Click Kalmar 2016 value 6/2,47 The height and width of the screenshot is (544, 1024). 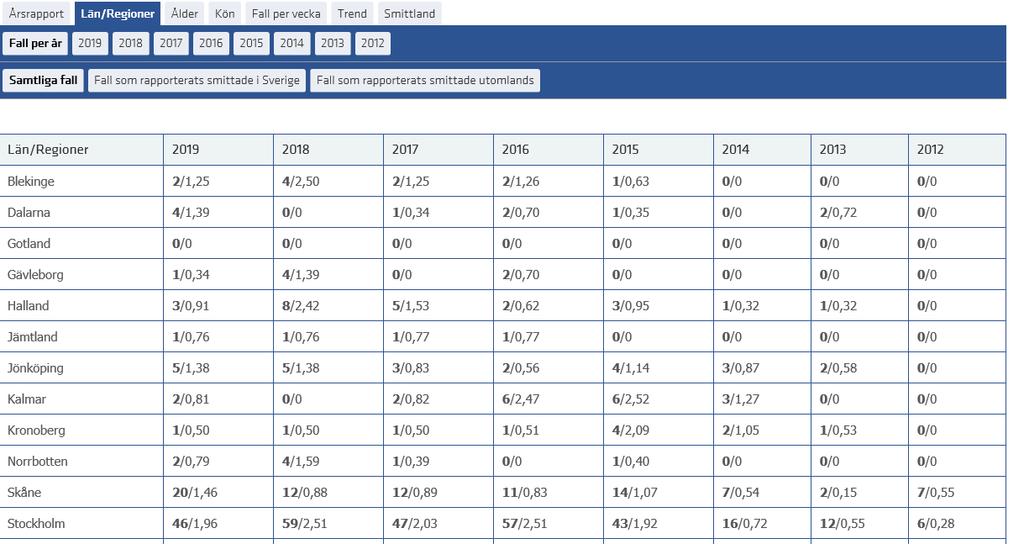click(x=520, y=399)
